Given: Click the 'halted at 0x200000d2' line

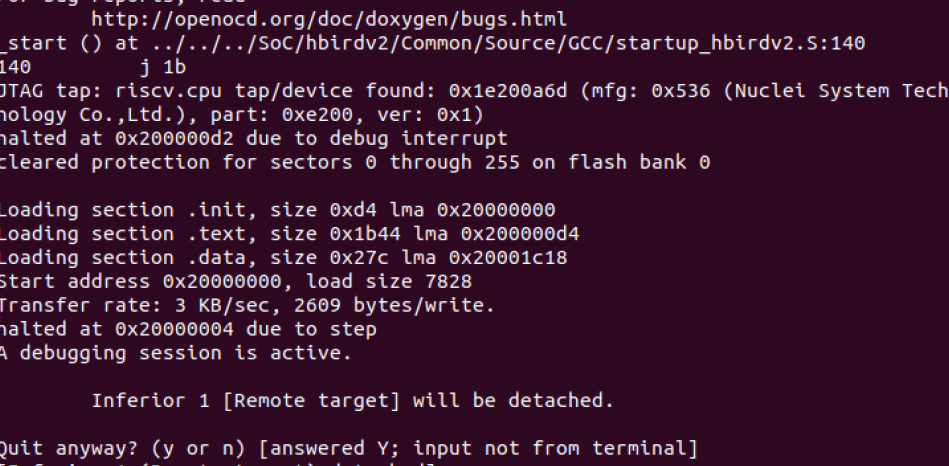Looking at the screenshot, I should [254, 139].
